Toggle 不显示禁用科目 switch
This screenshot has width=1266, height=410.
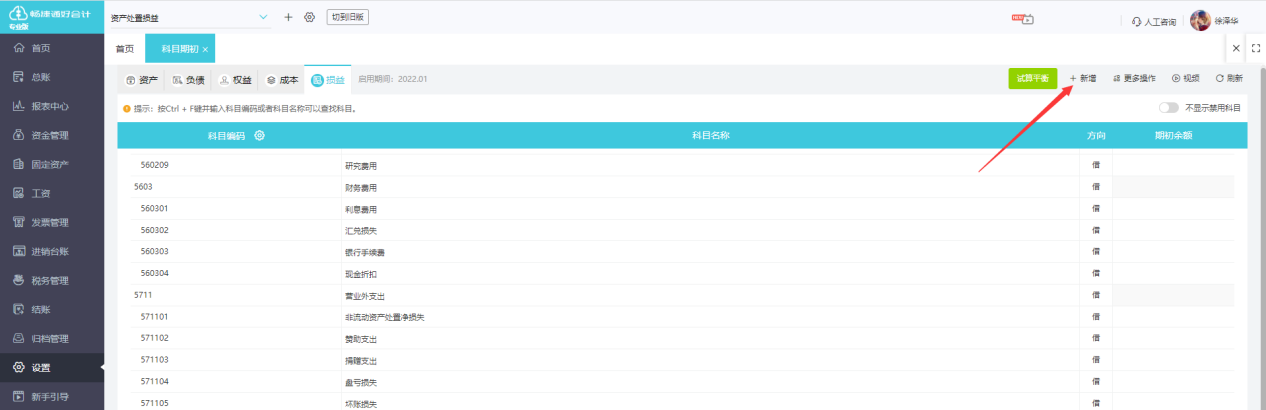[x=1168, y=108]
